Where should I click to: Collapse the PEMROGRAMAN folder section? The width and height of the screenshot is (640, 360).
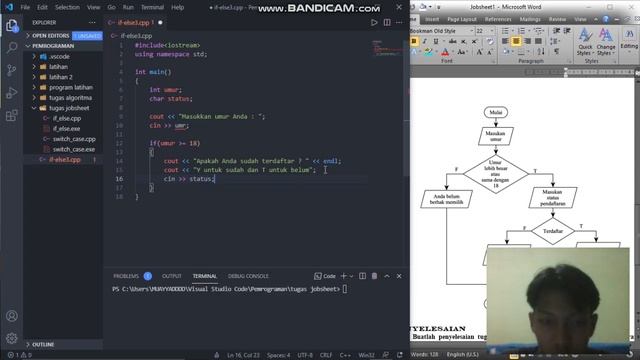click(63, 46)
